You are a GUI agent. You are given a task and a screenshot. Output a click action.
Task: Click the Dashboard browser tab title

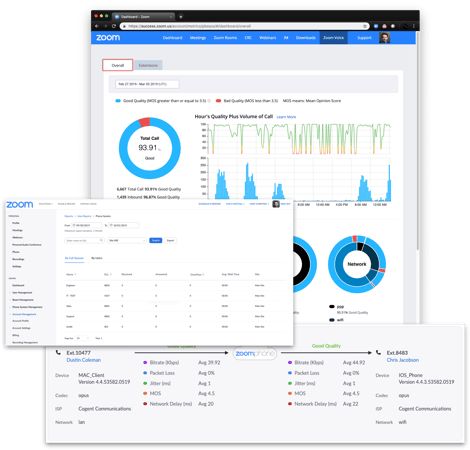(x=135, y=16)
